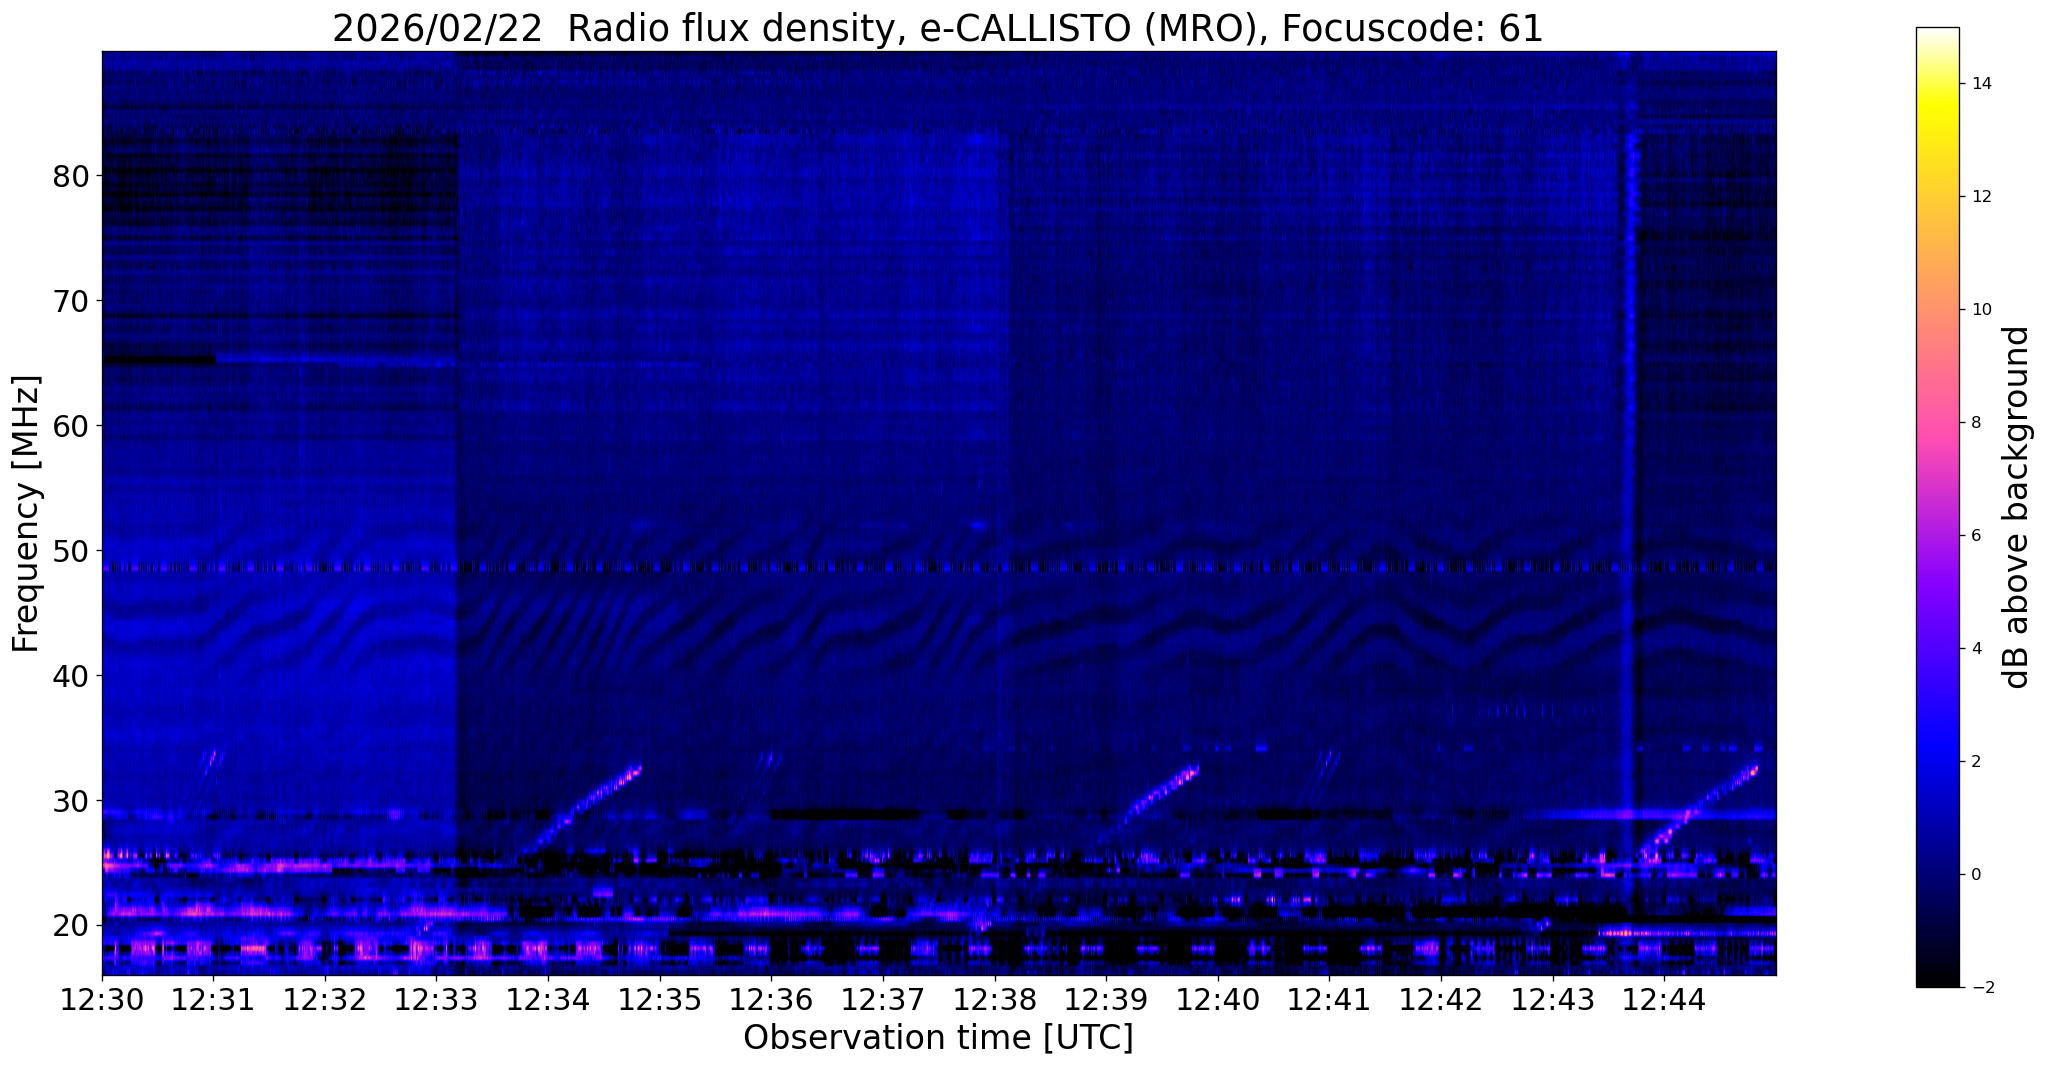Click the 60 MHz frequency tick label

click(x=71, y=426)
